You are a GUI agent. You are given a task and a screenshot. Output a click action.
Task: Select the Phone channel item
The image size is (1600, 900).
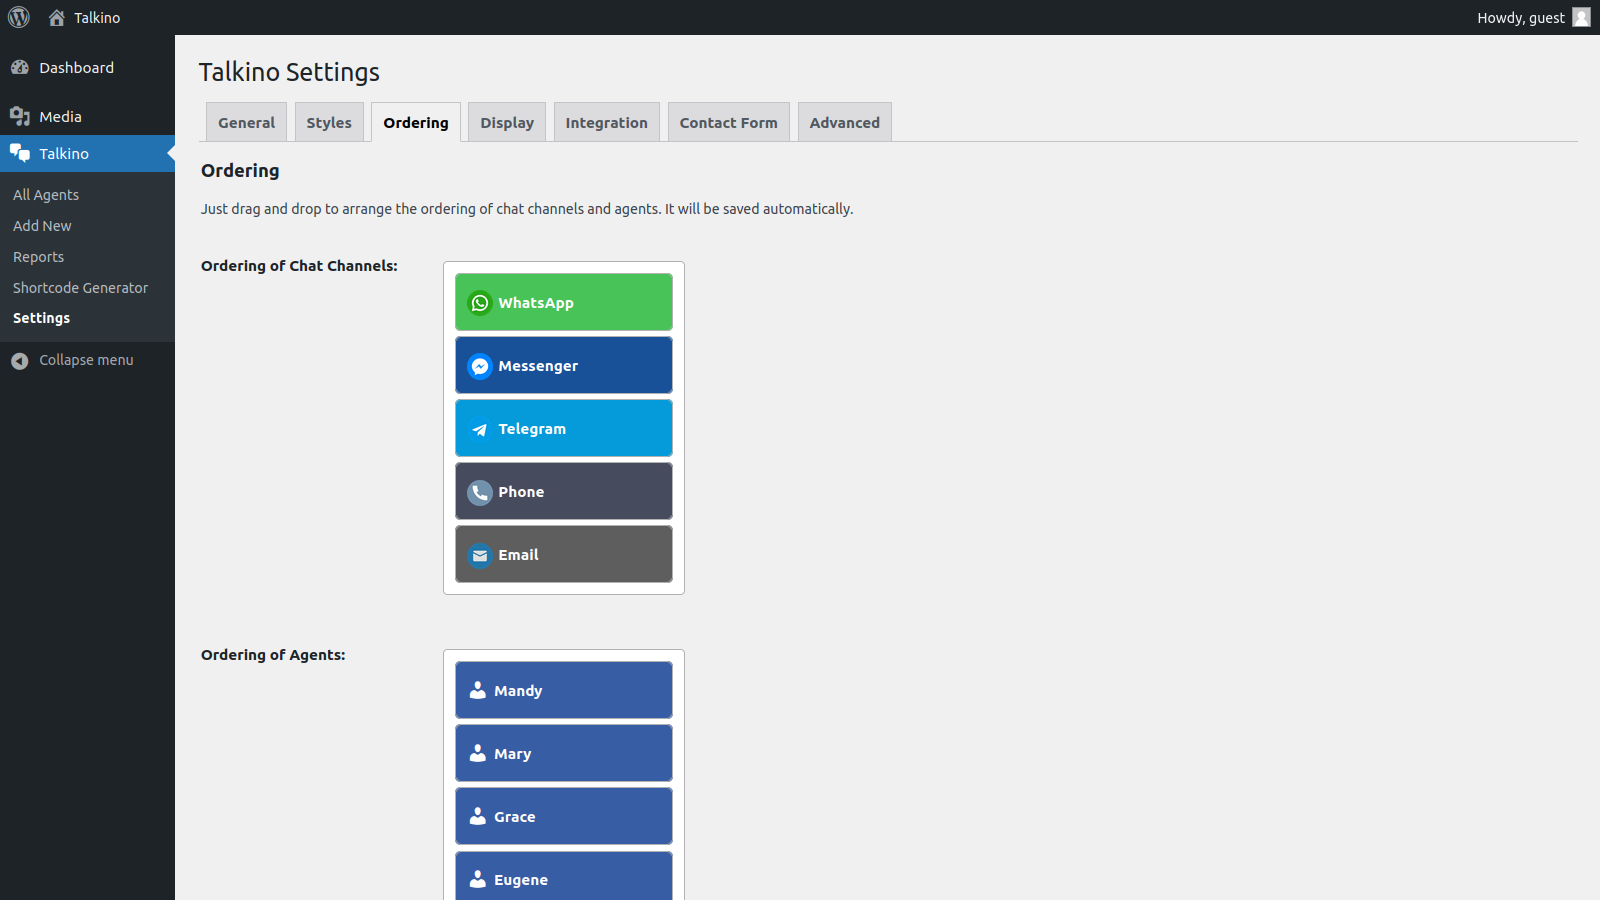(x=564, y=491)
